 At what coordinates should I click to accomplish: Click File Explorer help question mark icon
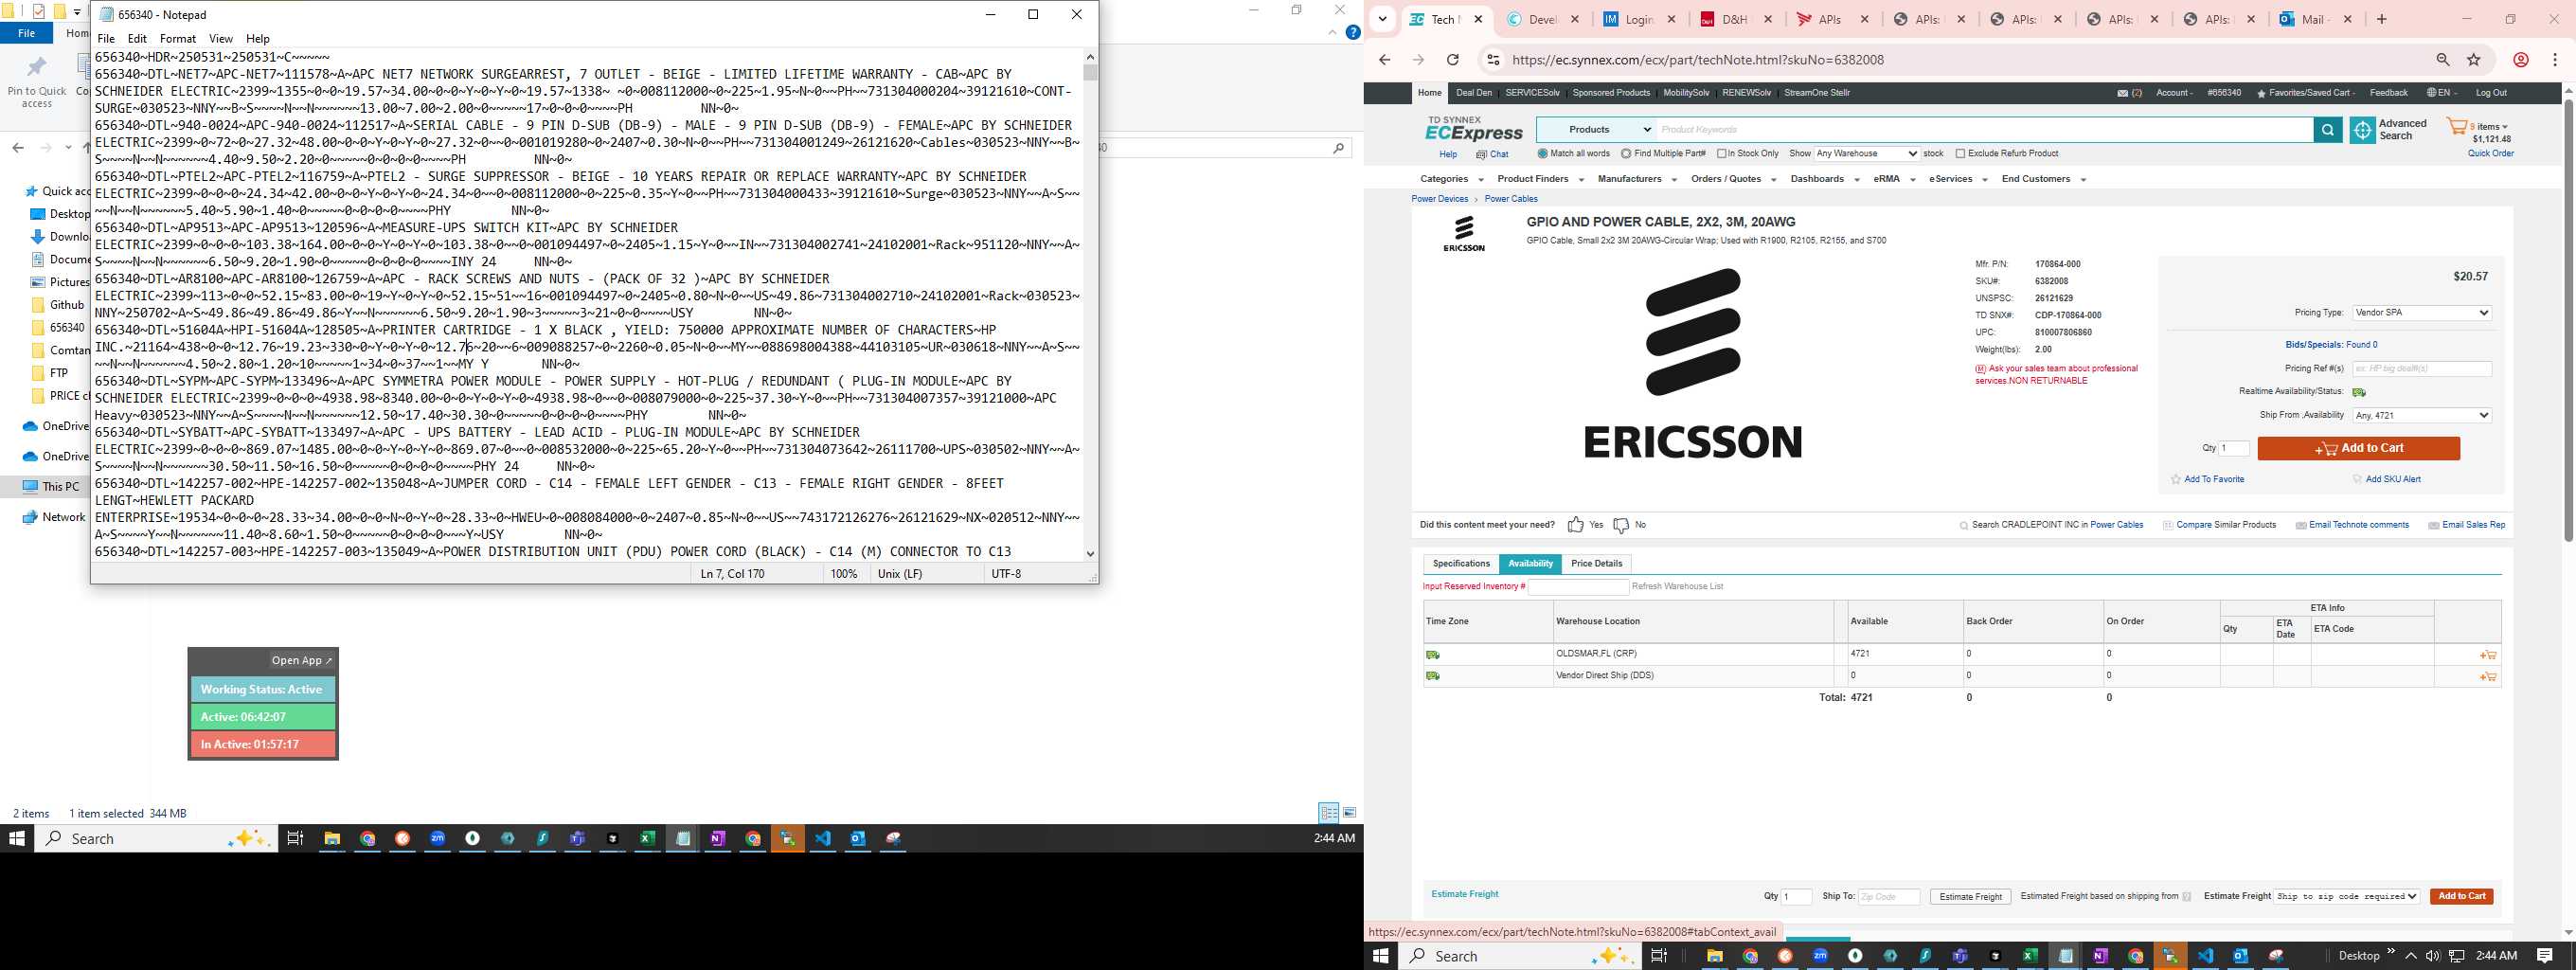(x=1353, y=33)
